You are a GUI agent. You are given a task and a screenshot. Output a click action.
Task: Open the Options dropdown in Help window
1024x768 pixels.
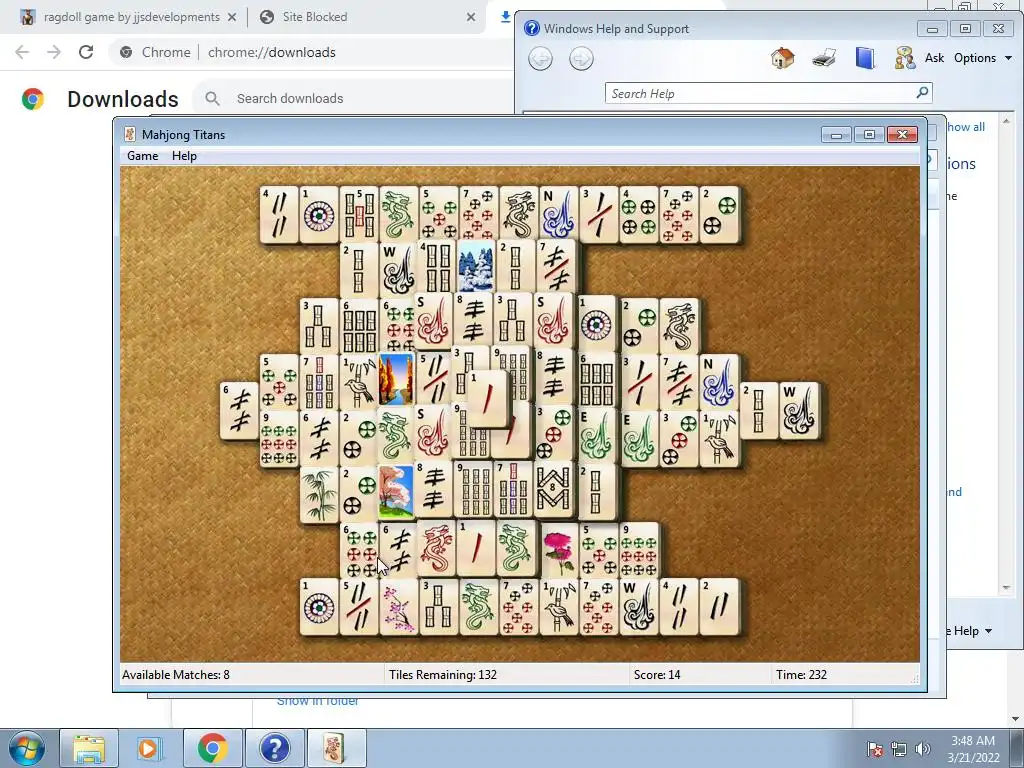[983, 58]
